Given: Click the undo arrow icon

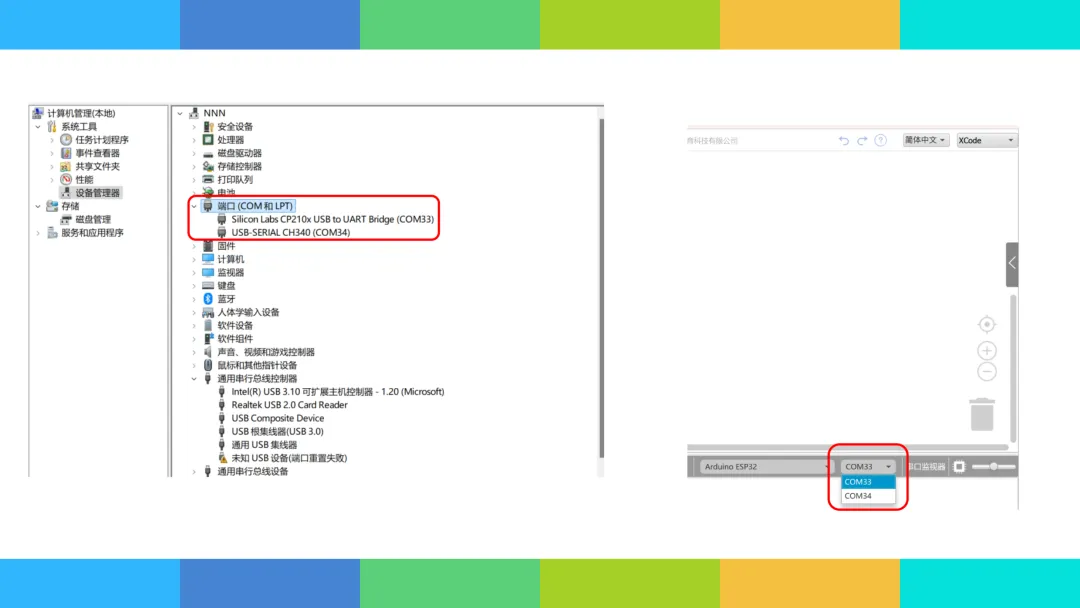Looking at the screenshot, I should point(844,140).
